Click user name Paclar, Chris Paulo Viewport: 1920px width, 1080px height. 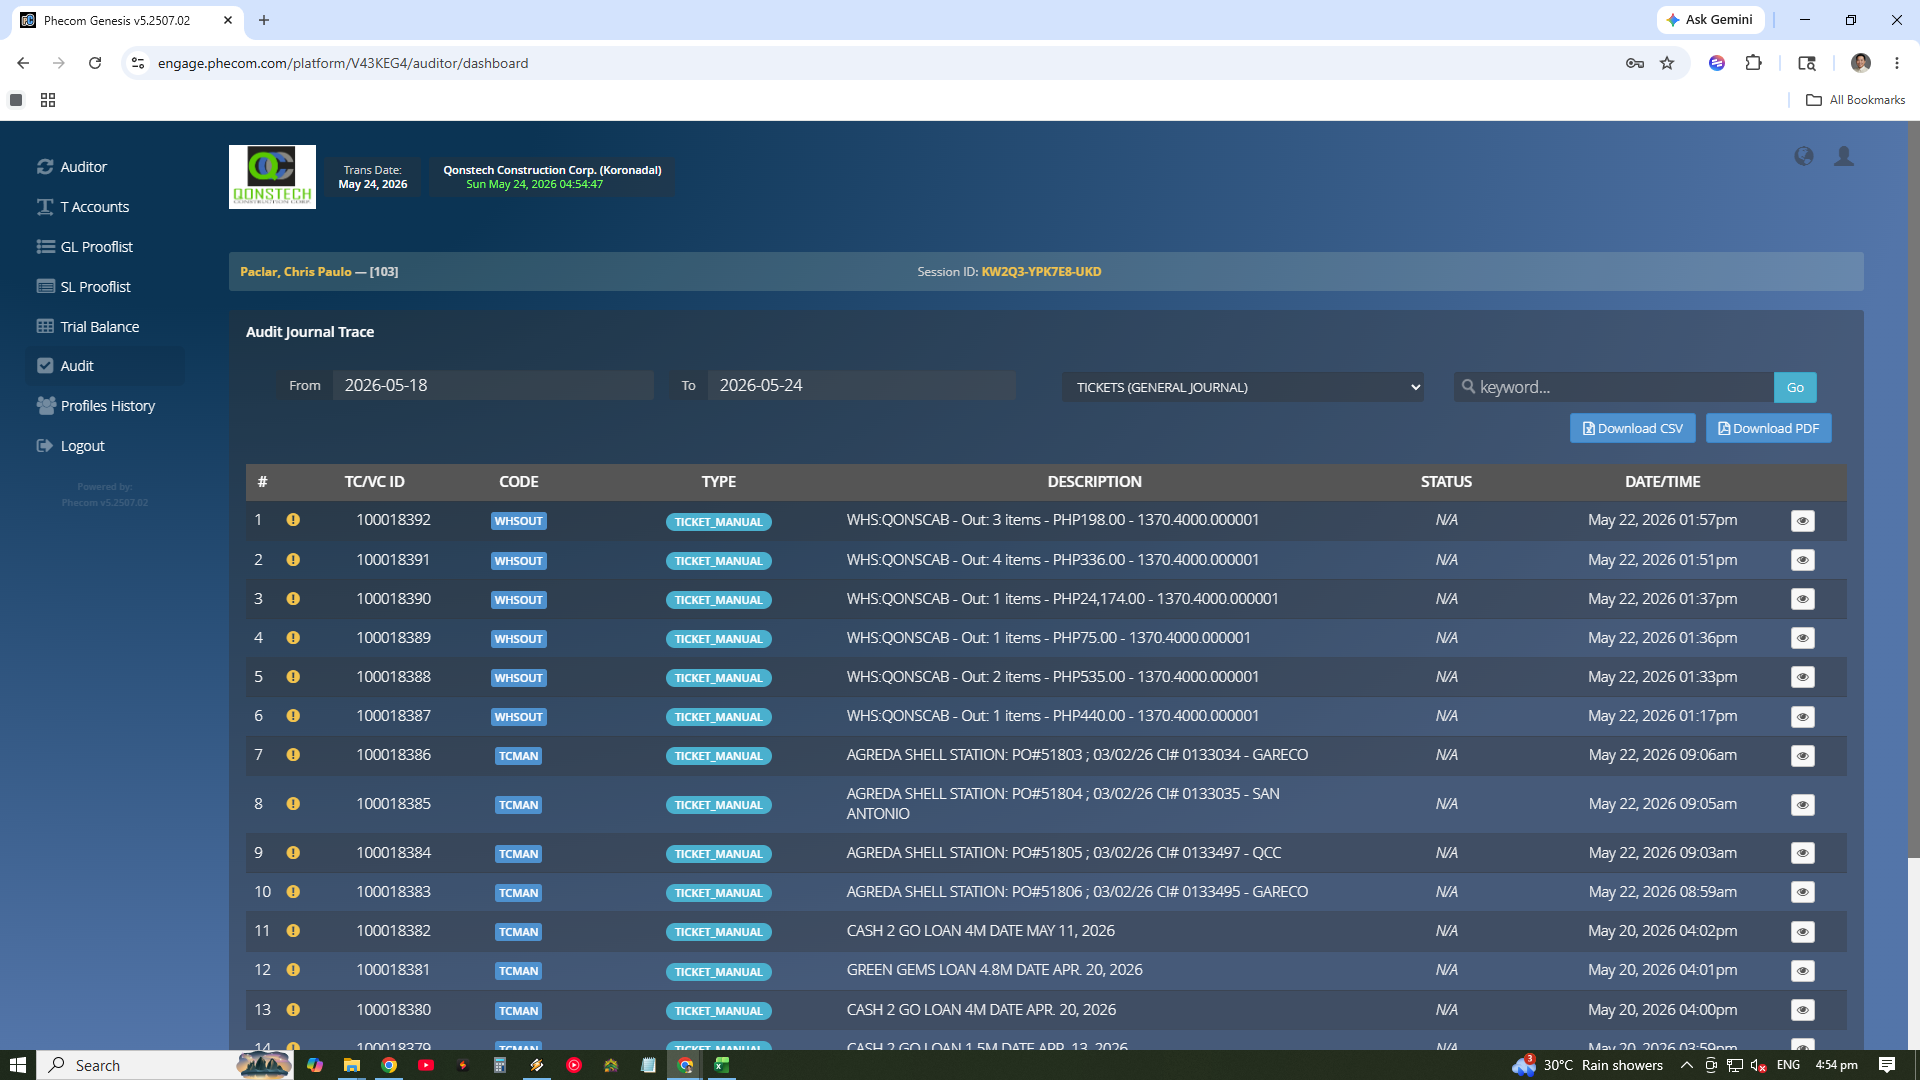[296, 272]
